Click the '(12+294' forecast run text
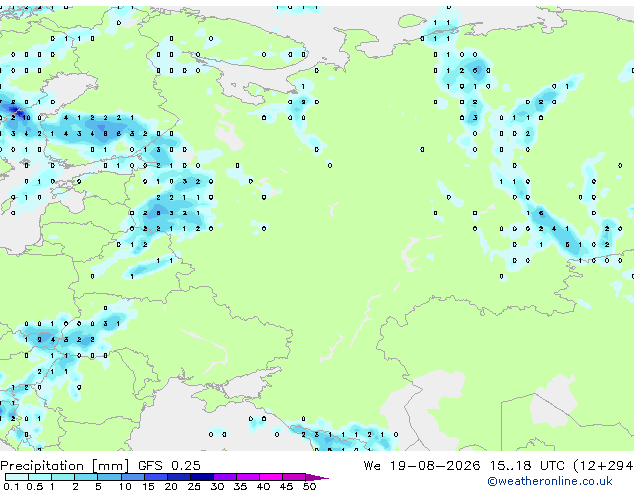The width and height of the screenshot is (634, 490). pos(603,466)
